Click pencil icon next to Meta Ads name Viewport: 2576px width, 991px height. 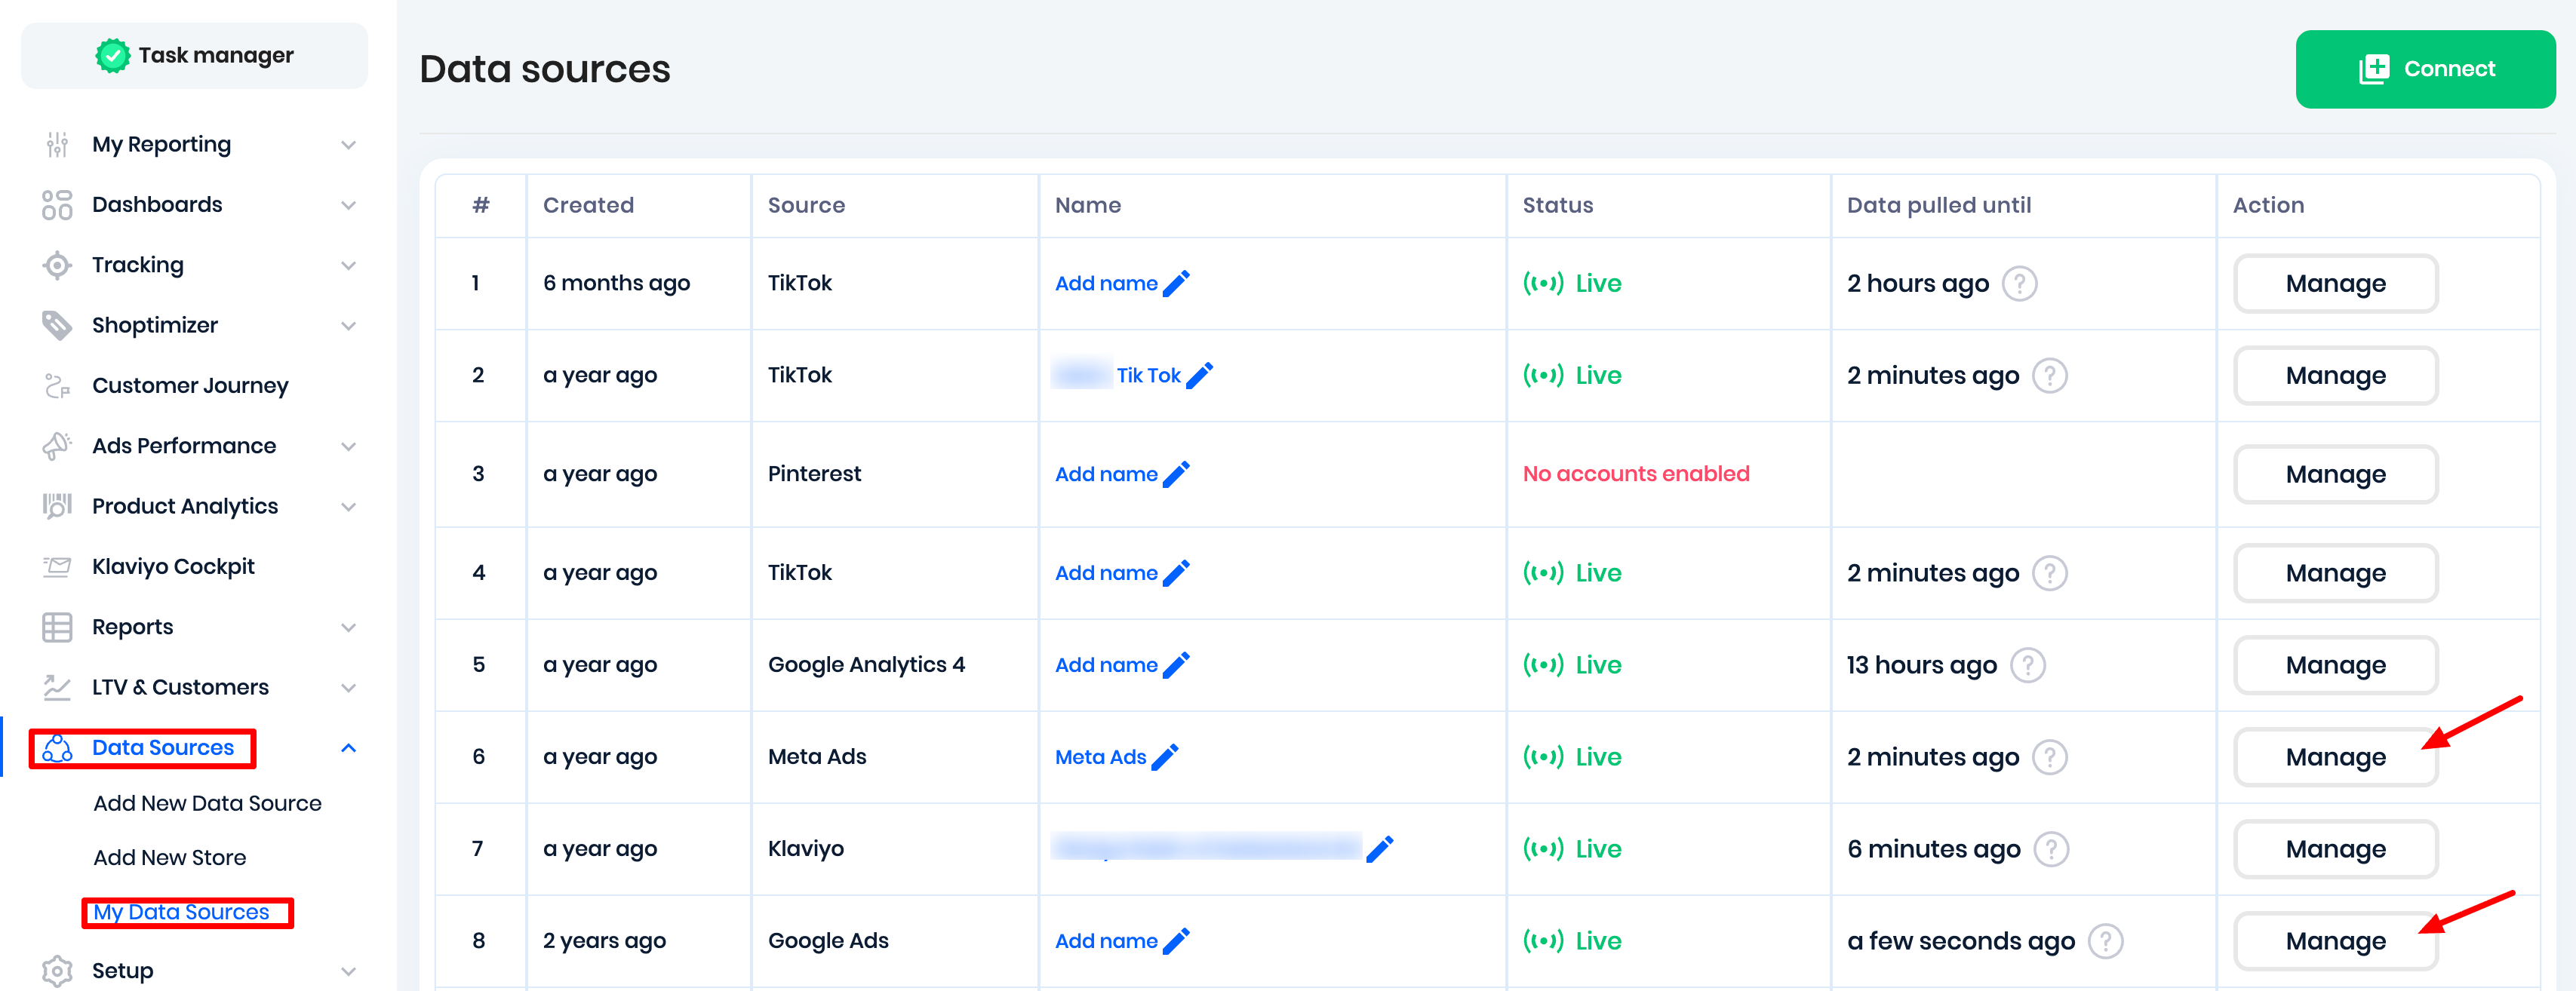click(1165, 757)
